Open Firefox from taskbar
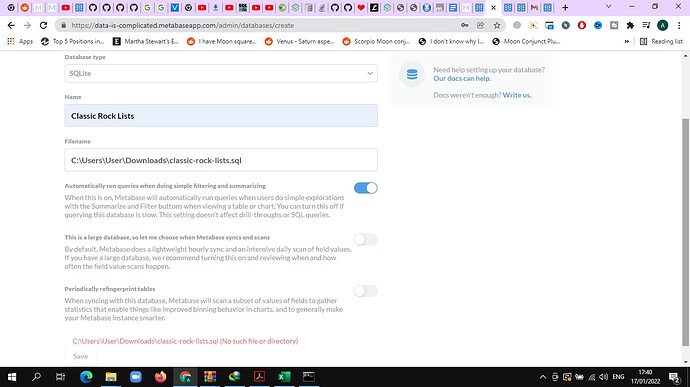690x387 pixels. [x=161, y=377]
